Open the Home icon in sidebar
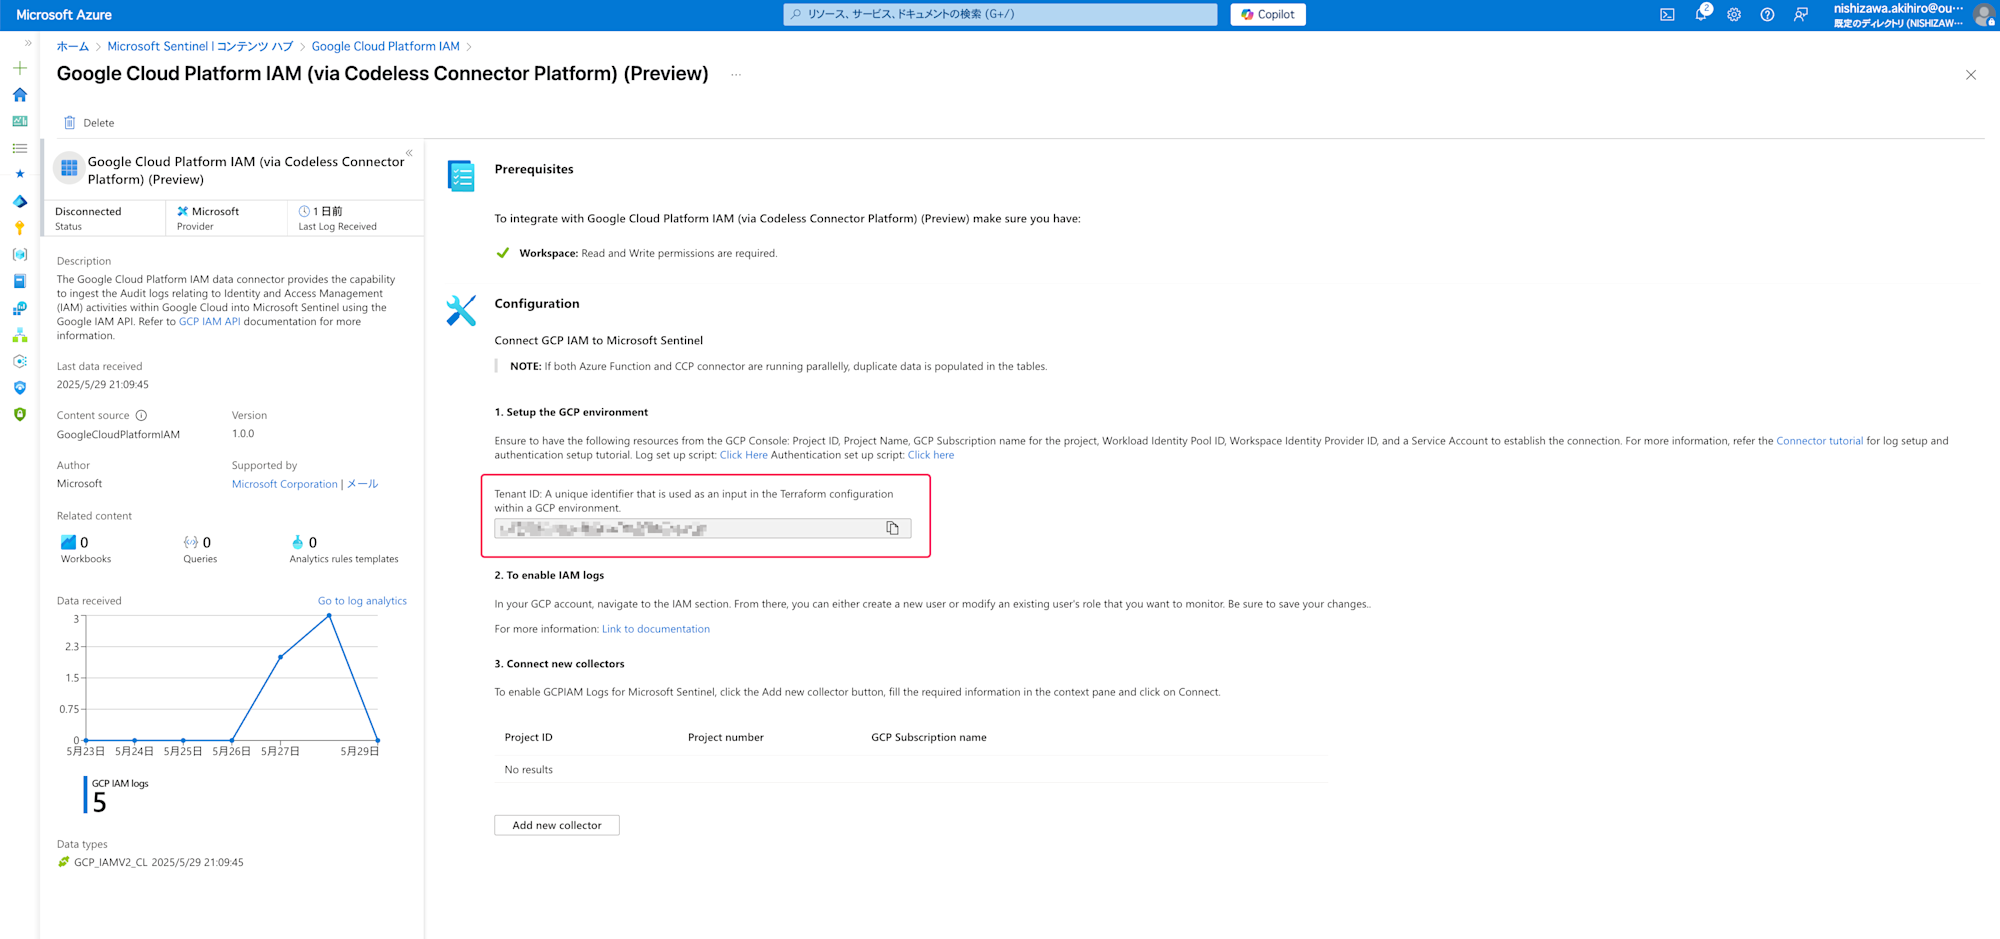This screenshot has width=2000, height=939. (19, 95)
